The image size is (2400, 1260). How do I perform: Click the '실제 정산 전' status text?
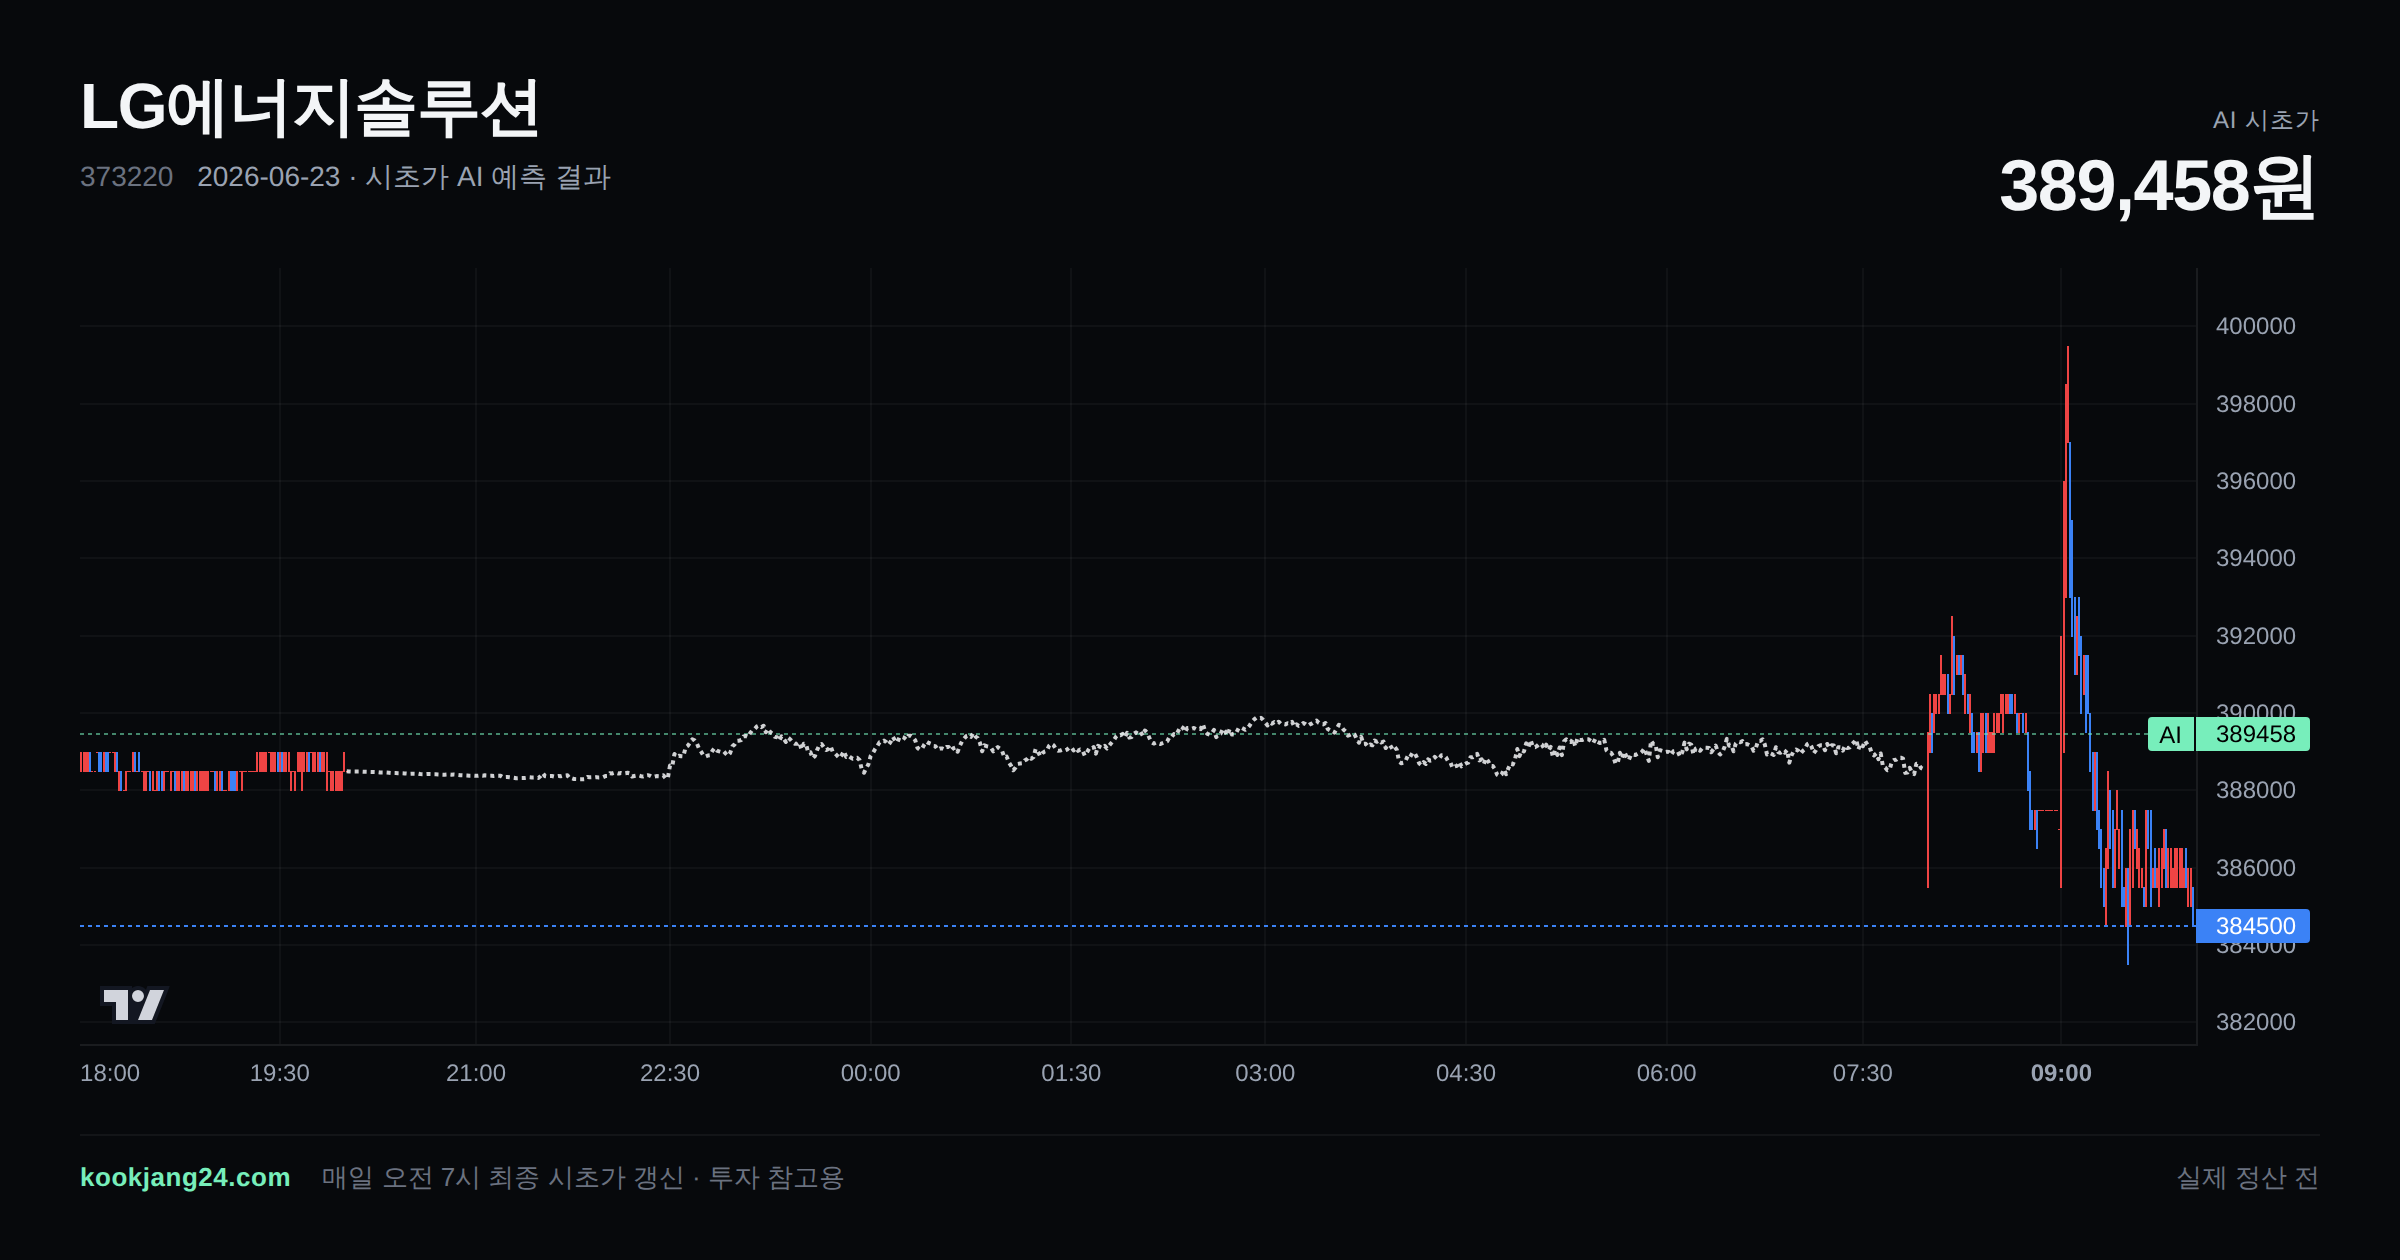(x=2248, y=1178)
